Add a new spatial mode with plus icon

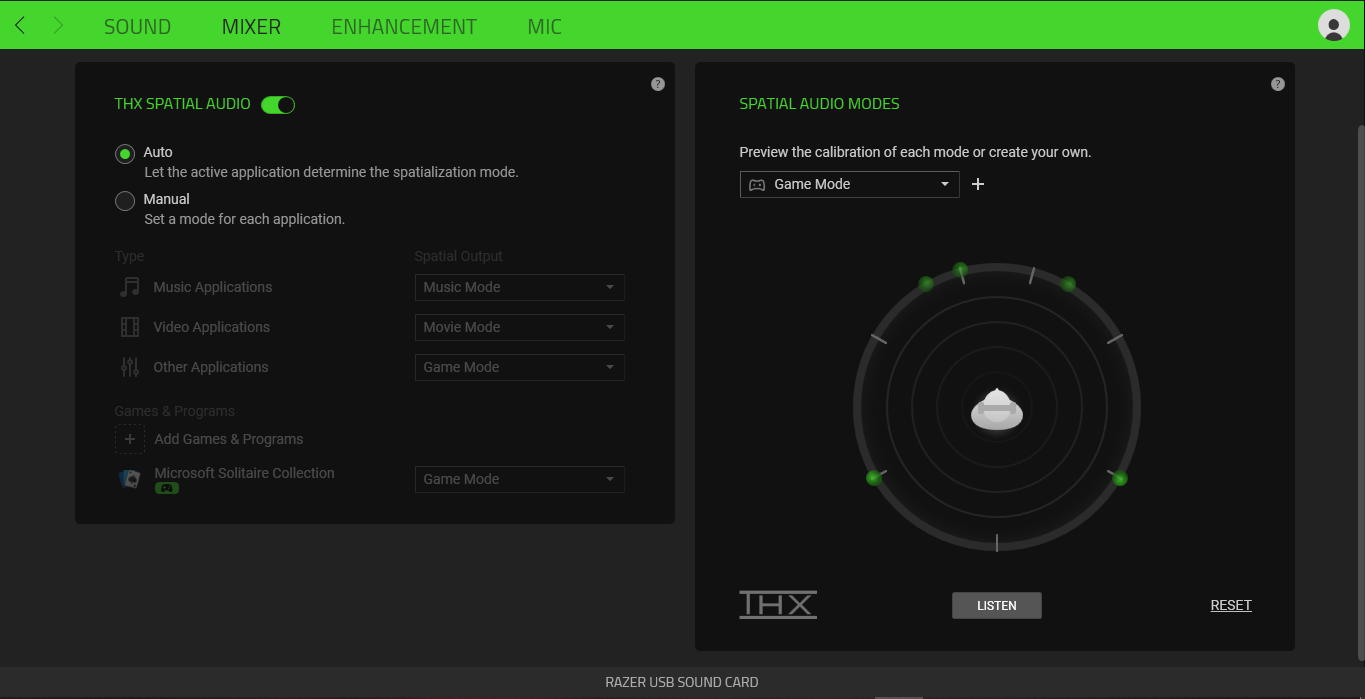[978, 184]
